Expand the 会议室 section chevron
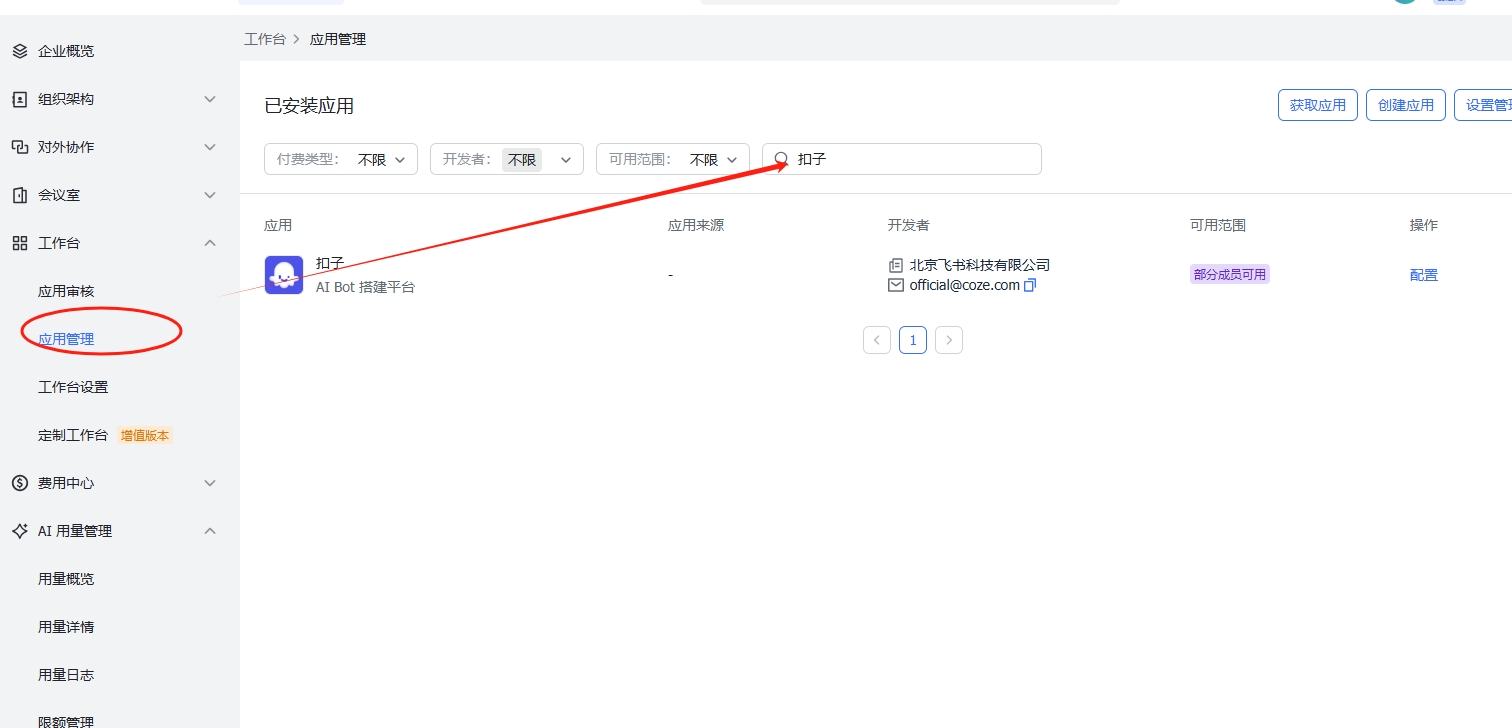This screenshot has width=1512, height=728. pos(210,195)
